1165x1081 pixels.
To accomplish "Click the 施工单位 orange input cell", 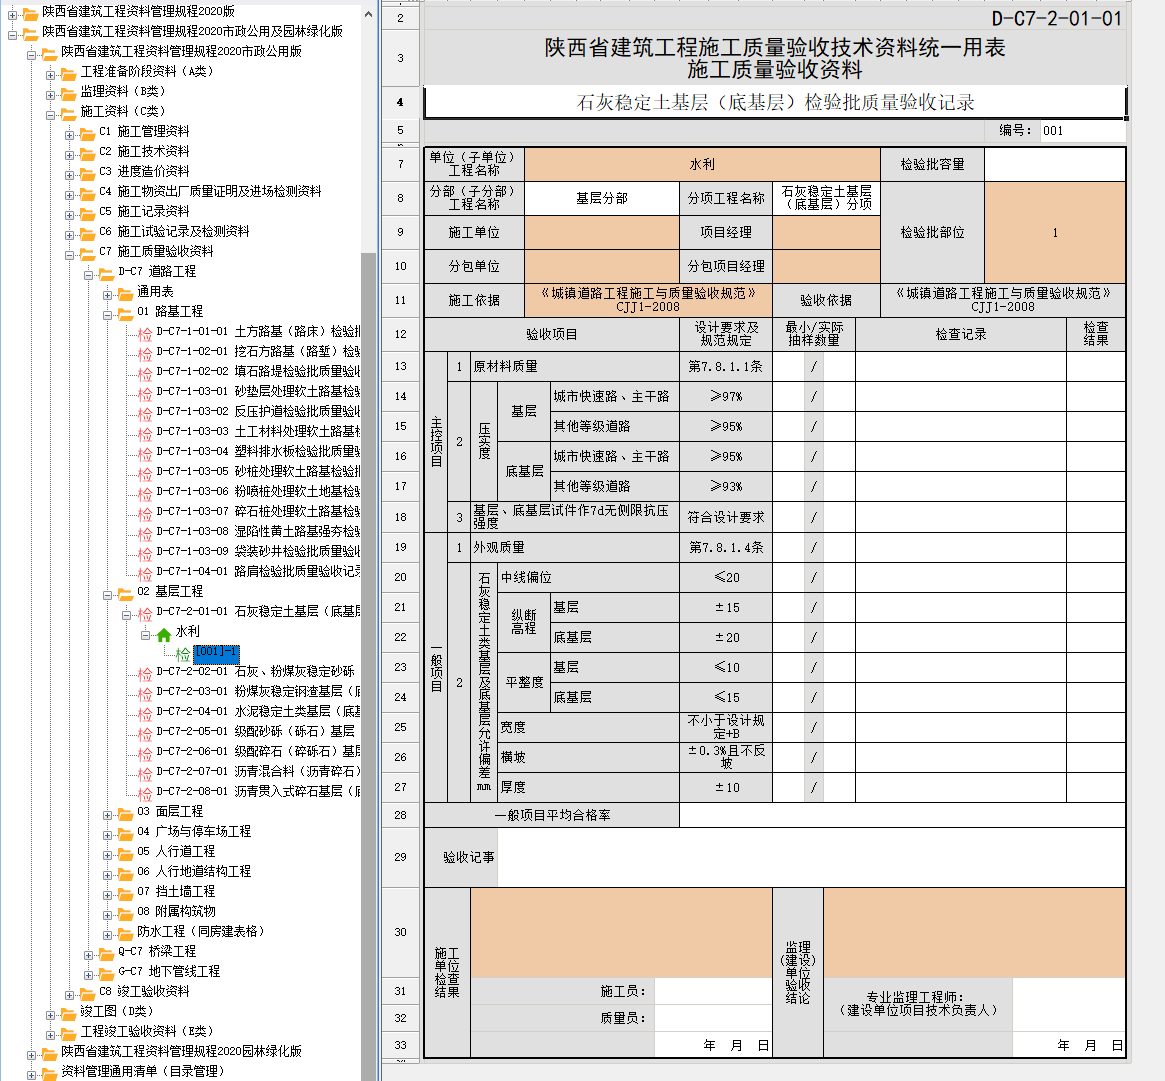I will 601,232.
